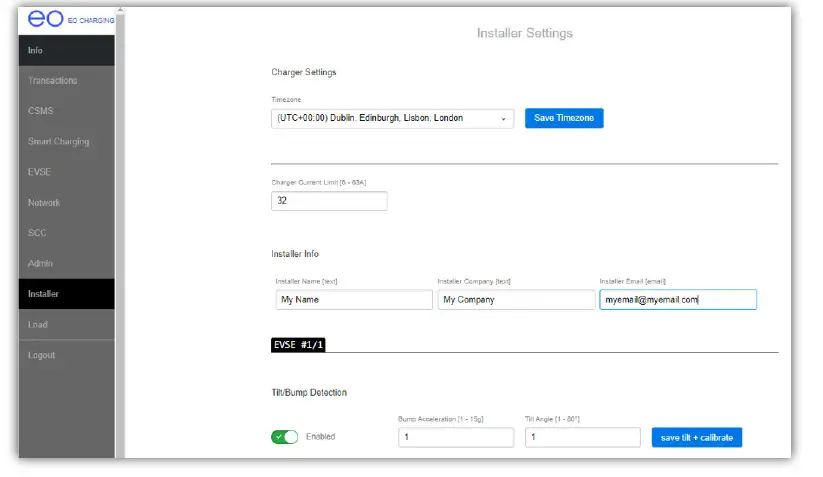This screenshot has width=823, height=477.
Task: Expand the Timezone dropdown
Action: click(393, 118)
